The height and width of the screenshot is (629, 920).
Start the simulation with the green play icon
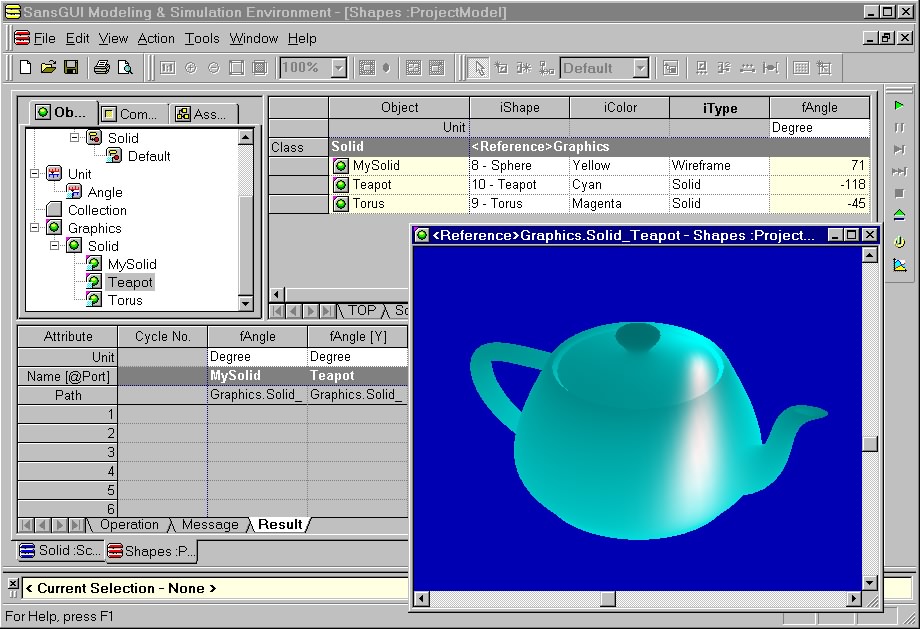click(x=899, y=106)
